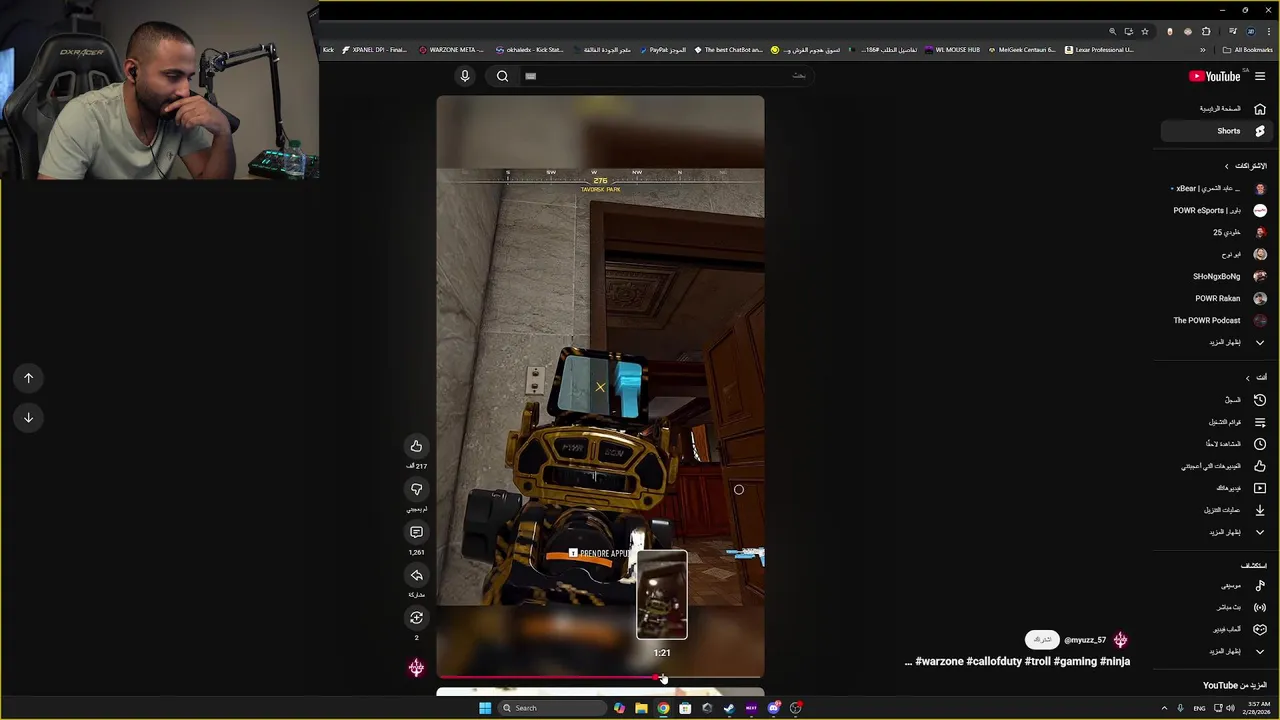Click the YouTube search magnifier button
This screenshot has height=720, width=1280.
pyautogui.click(x=502, y=76)
